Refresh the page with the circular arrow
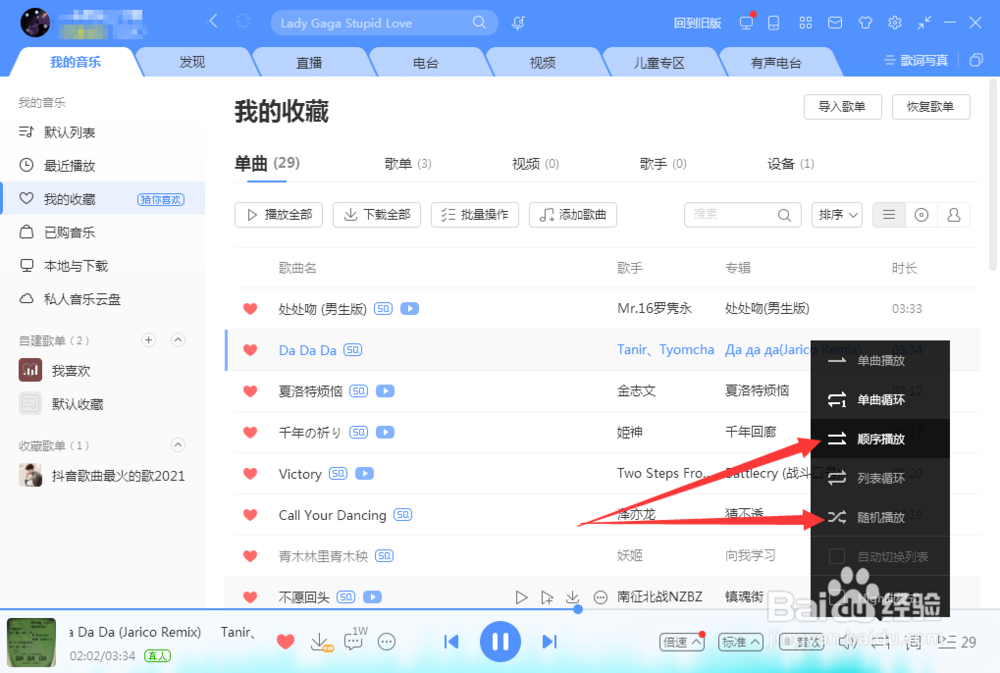Viewport: 1000px width, 673px height. pyautogui.click(x=243, y=22)
